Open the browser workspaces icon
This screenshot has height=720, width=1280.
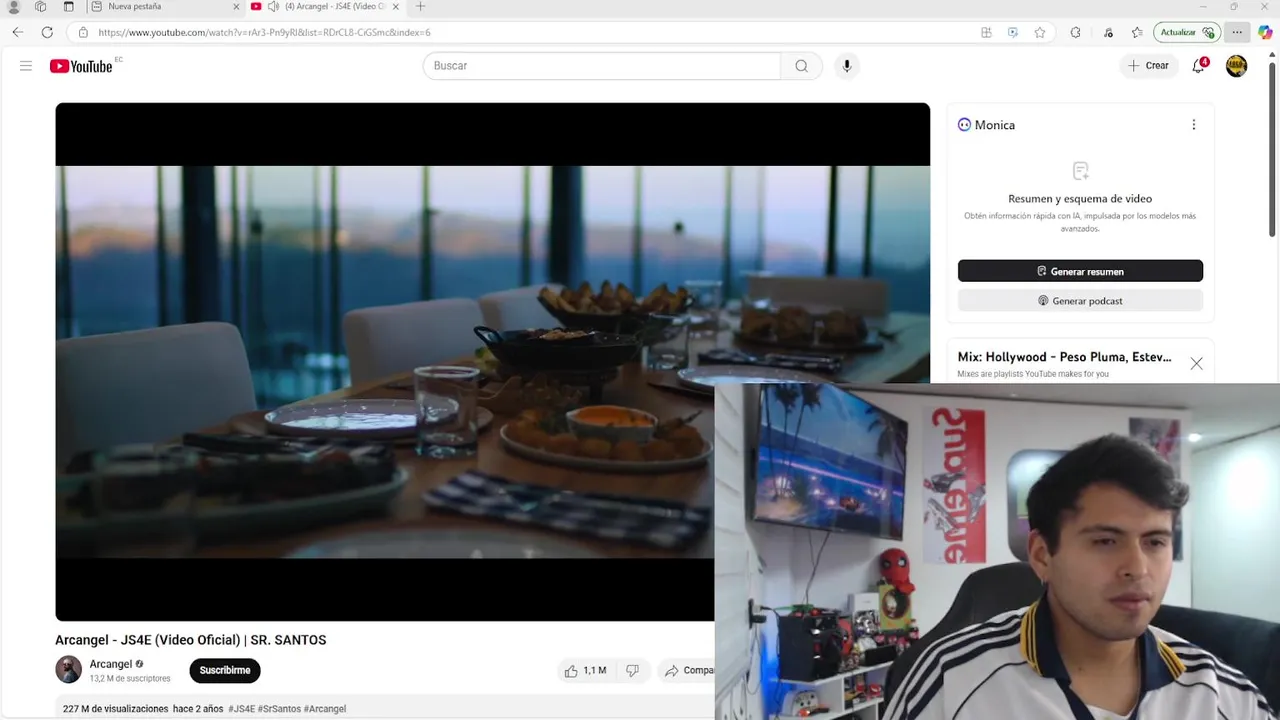pyautogui.click(x=41, y=6)
